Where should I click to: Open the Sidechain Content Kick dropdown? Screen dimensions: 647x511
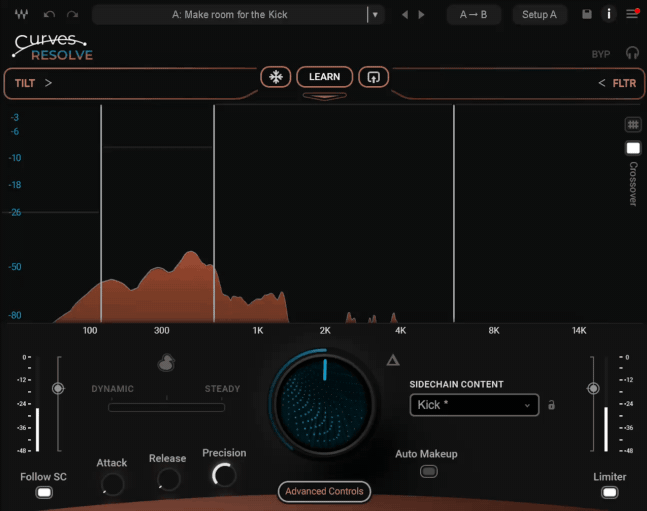click(x=474, y=405)
